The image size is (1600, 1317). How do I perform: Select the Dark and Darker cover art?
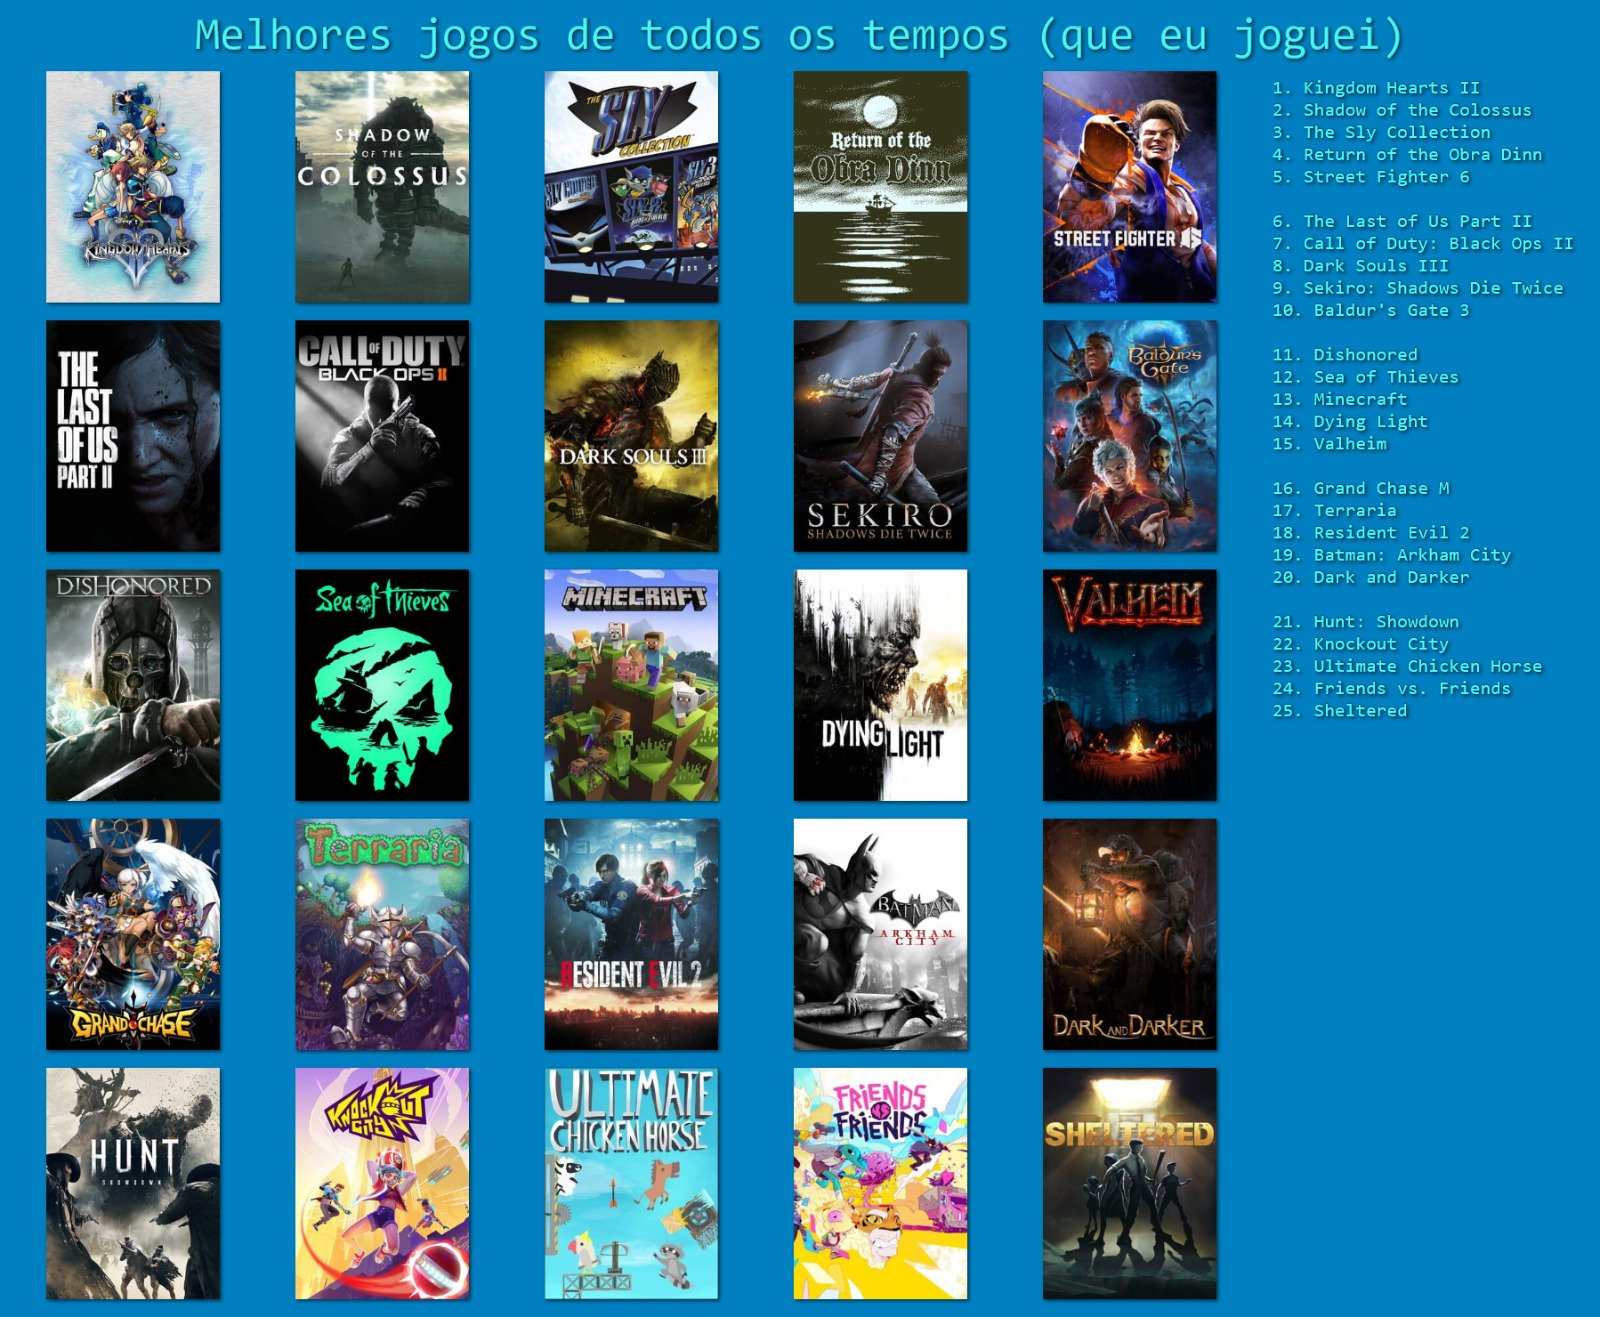click(1130, 934)
